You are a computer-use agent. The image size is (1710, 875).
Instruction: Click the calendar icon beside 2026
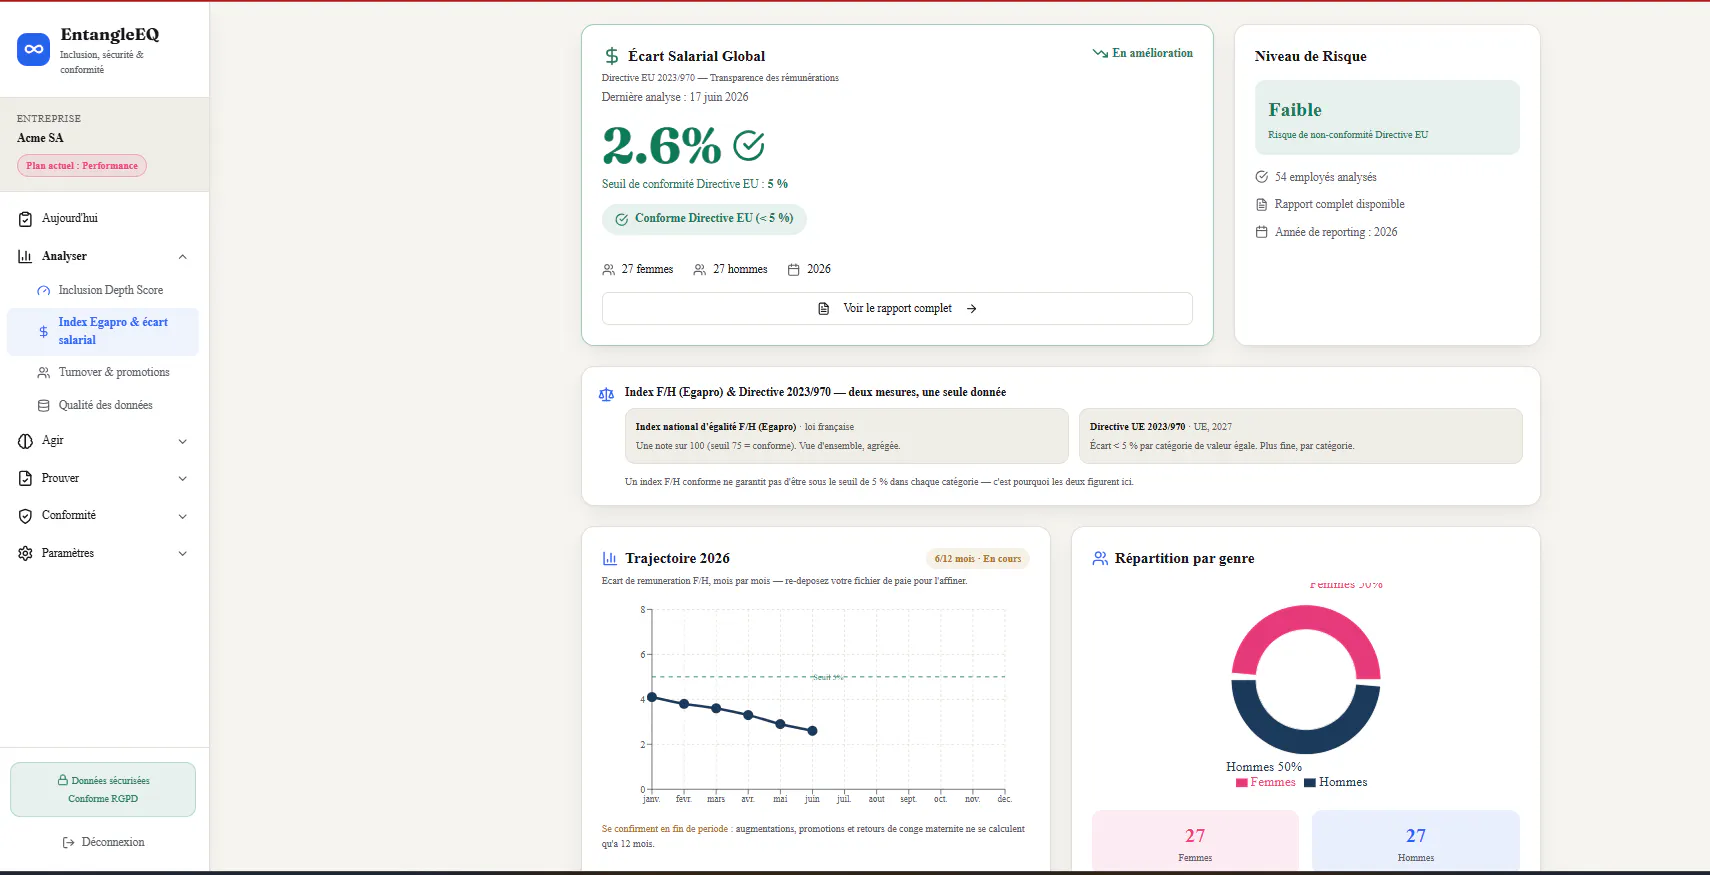coord(794,270)
